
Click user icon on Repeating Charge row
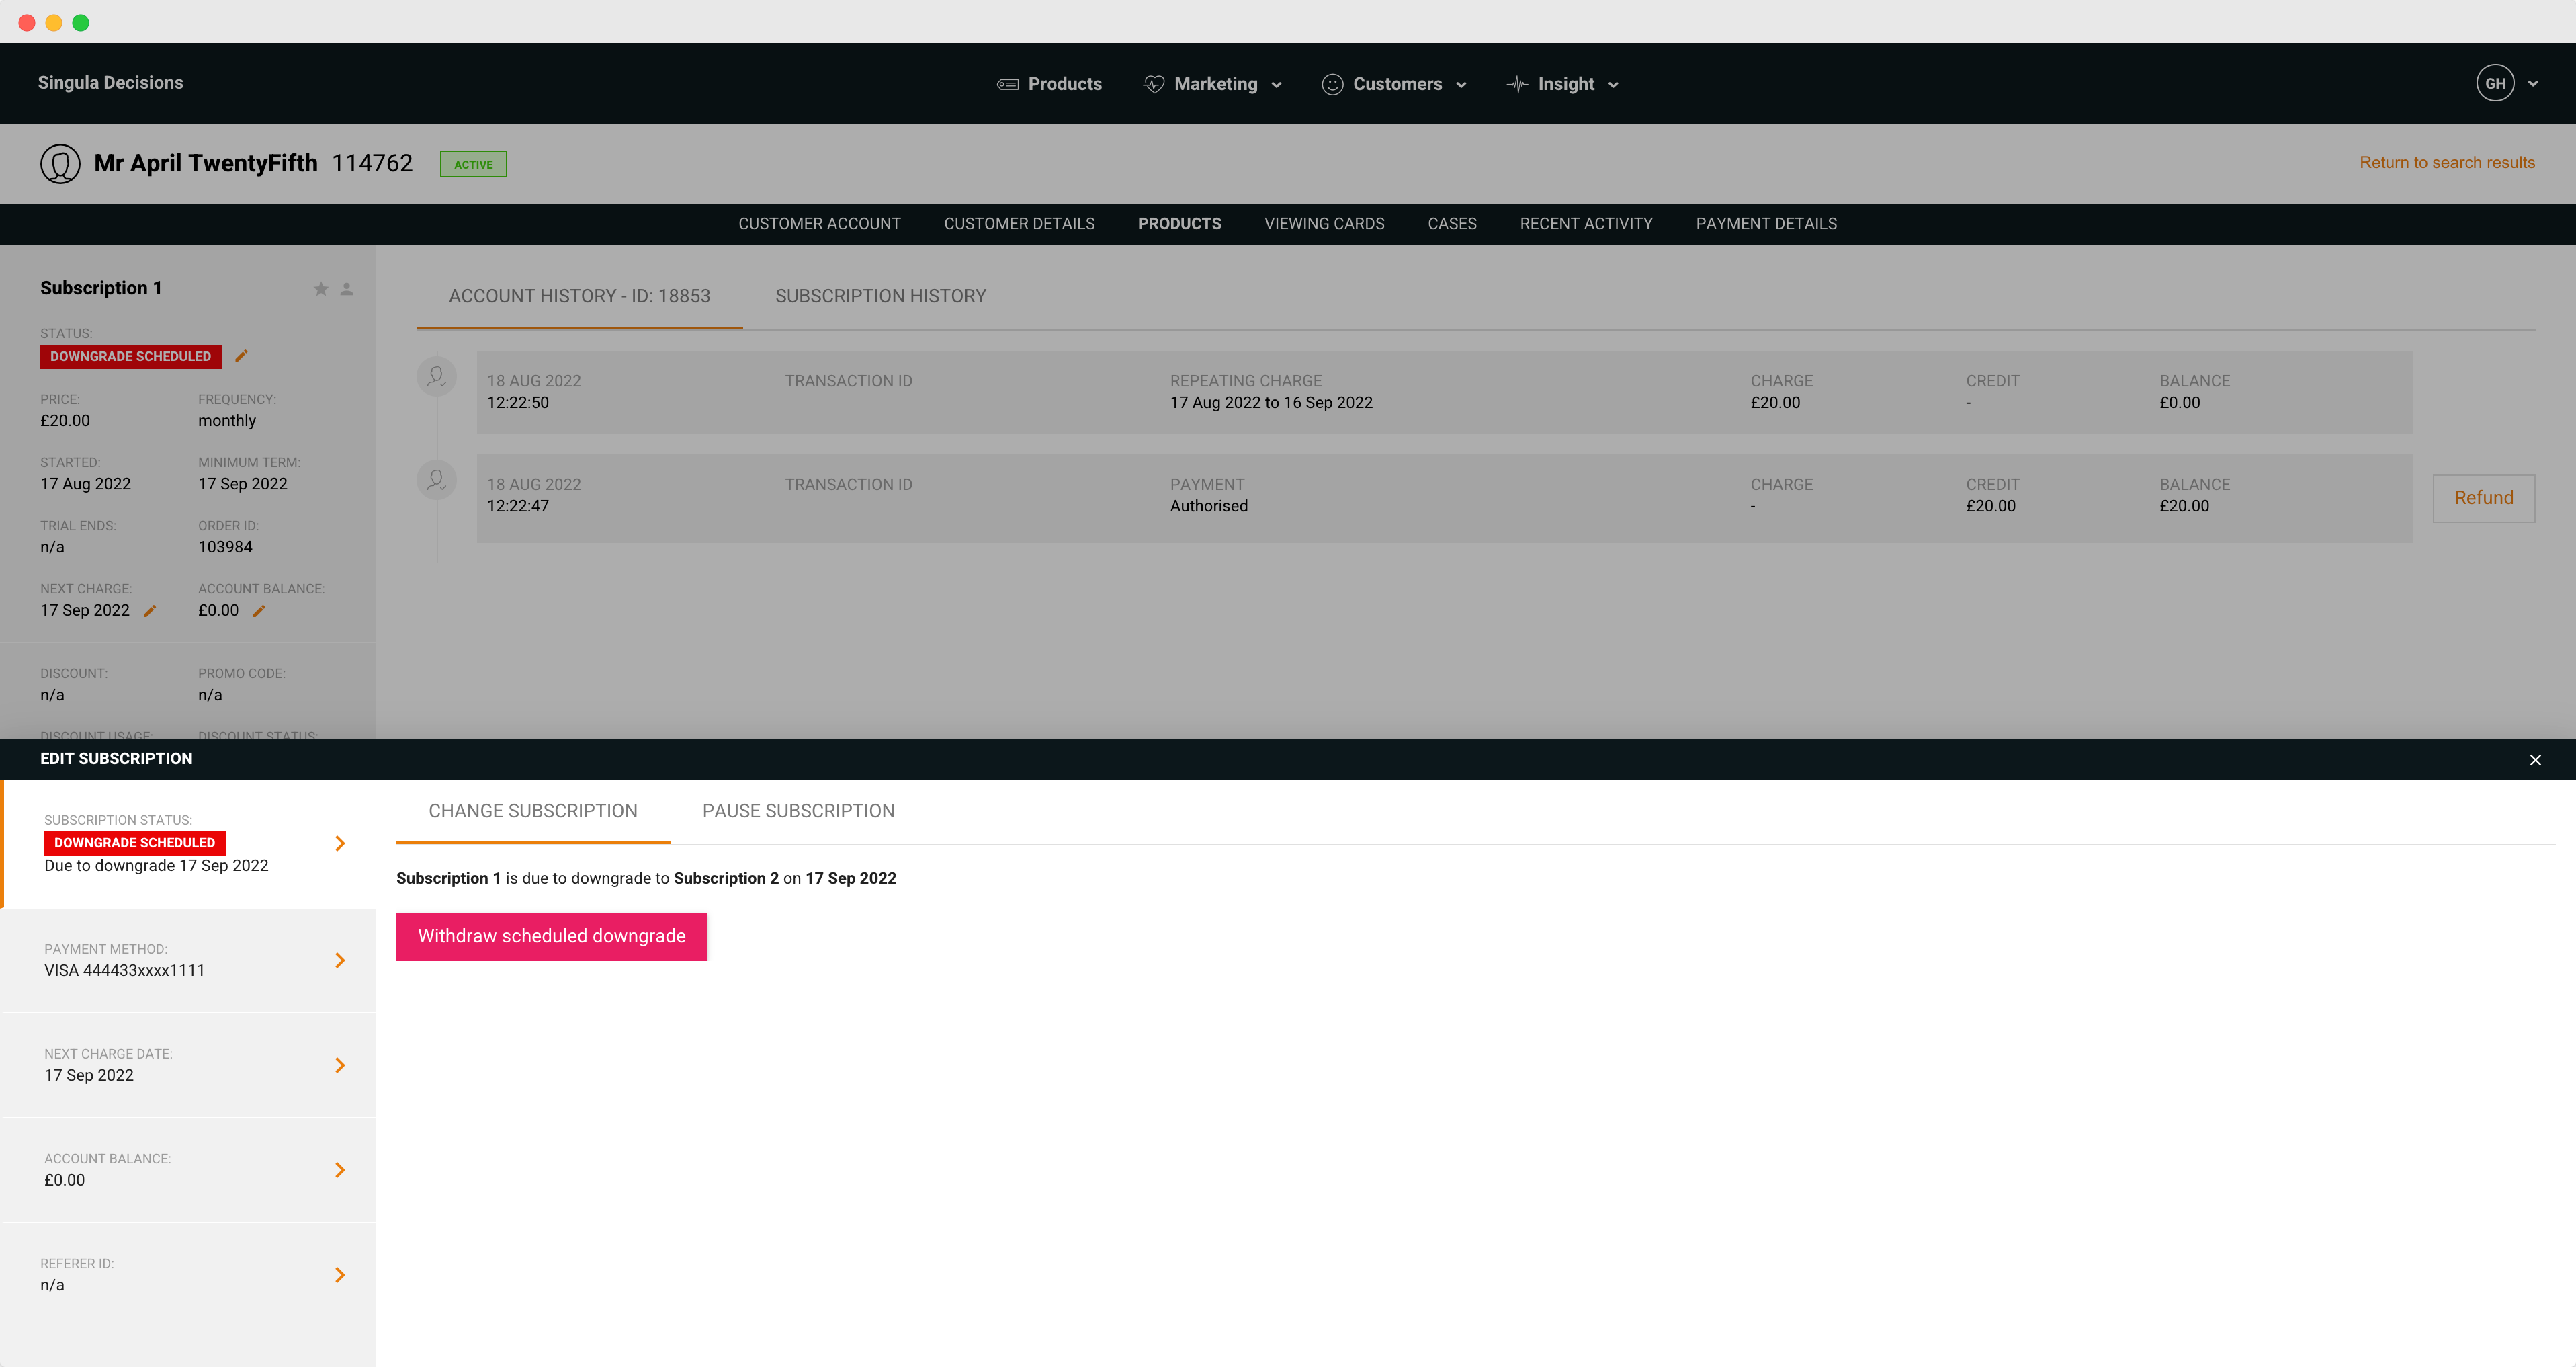[437, 377]
